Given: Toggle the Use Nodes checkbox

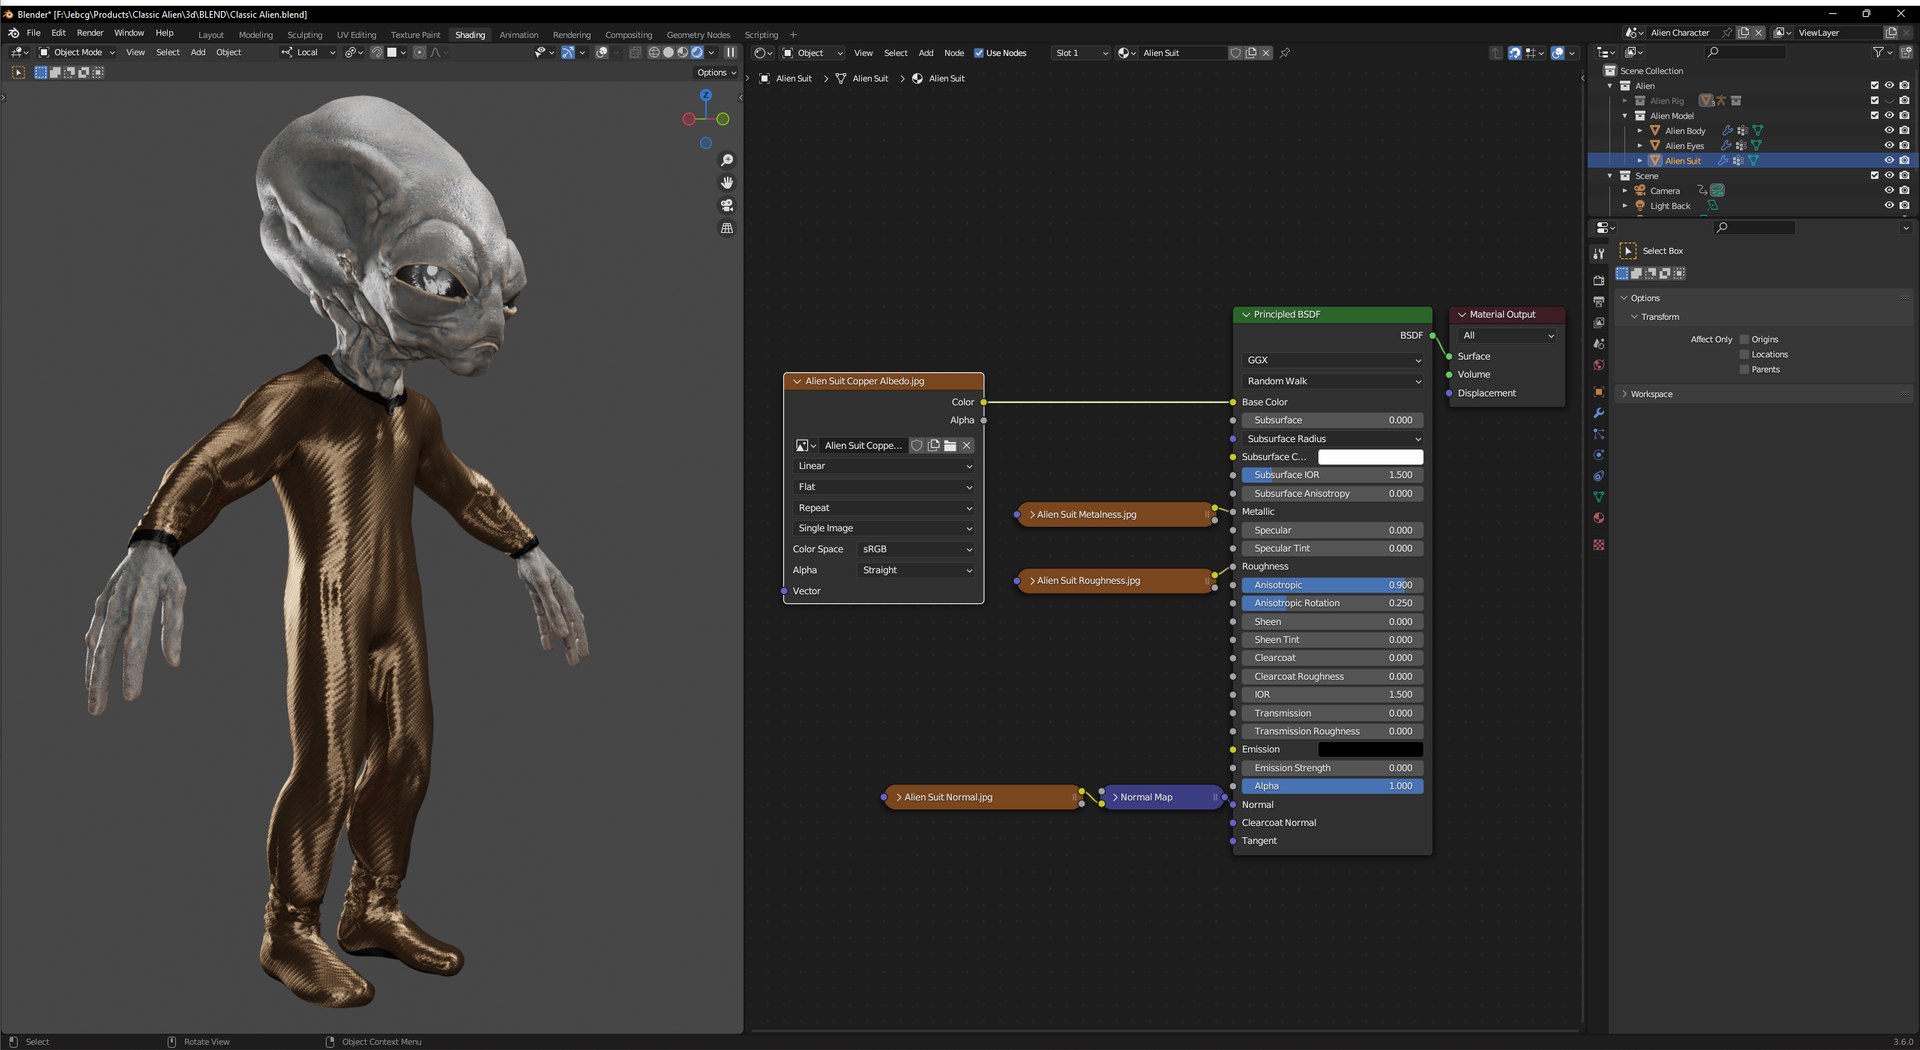Looking at the screenshot, I should pyautogui.click(x=979, y=53).
